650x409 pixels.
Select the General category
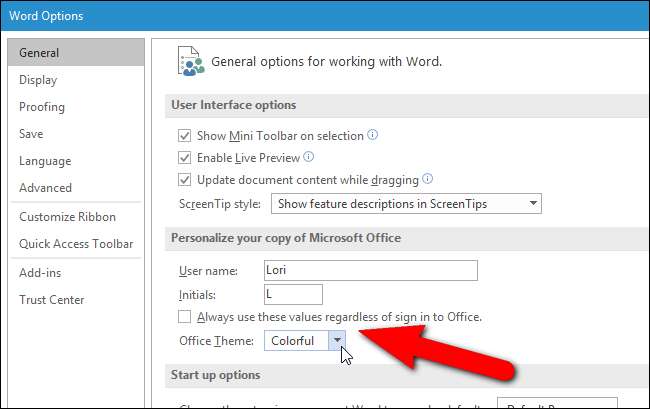pos(39,53)
